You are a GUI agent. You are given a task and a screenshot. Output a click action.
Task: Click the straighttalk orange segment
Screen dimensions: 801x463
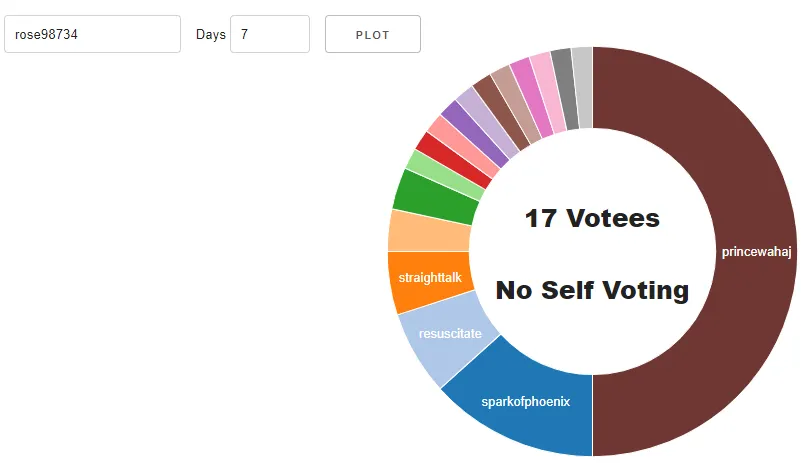coord(429,280)
